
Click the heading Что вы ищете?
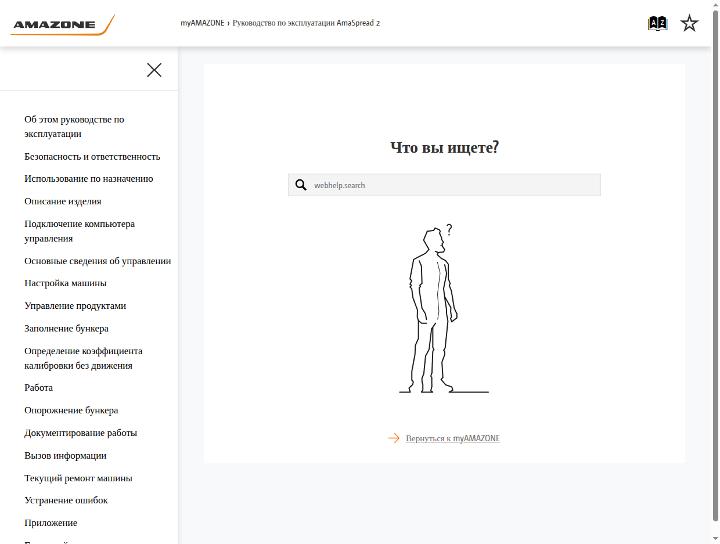click(444, 147)
